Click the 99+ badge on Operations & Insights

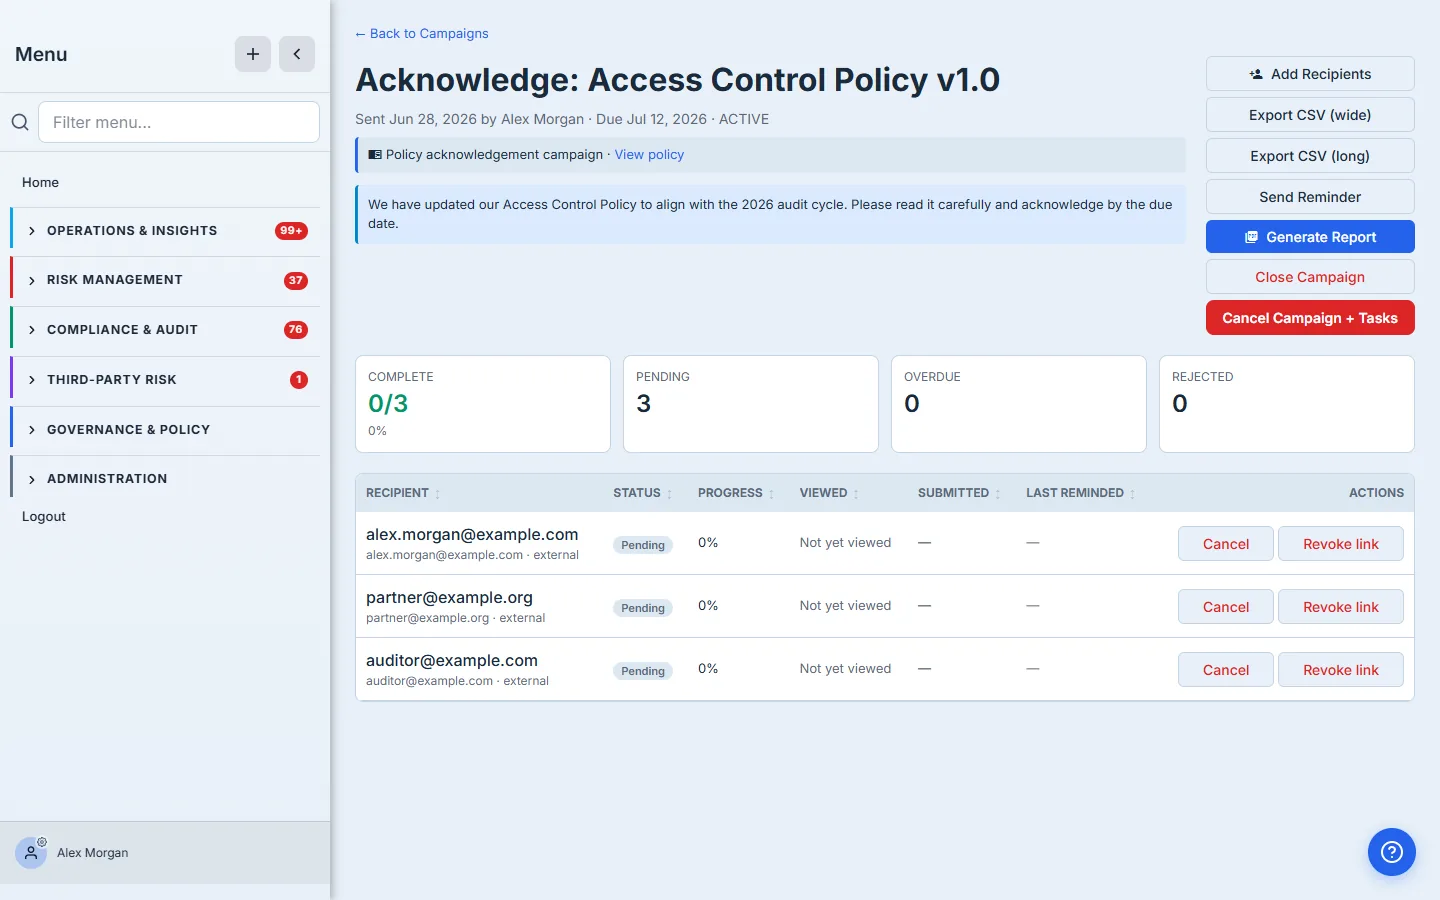pyautogui.click(x=291, y=231)
